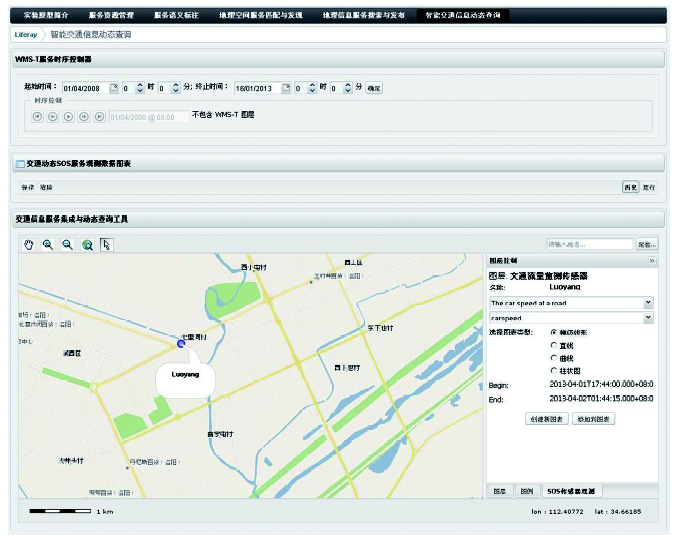Expand the carspeed dropdown list
The image size is (678, 543).
click(648, 318)
